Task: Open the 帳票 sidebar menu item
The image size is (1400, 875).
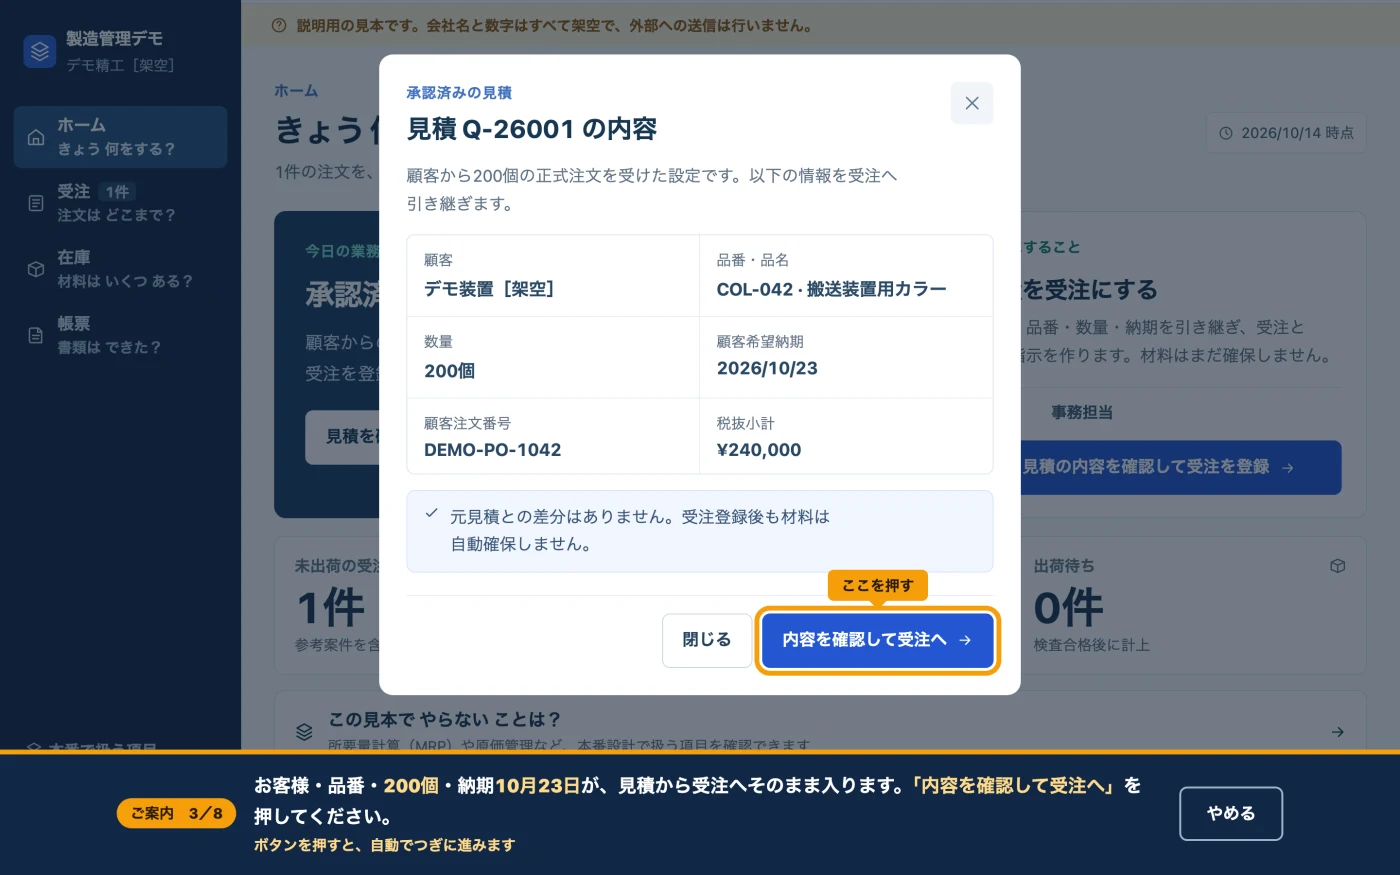Action: (x=120, y=335)
